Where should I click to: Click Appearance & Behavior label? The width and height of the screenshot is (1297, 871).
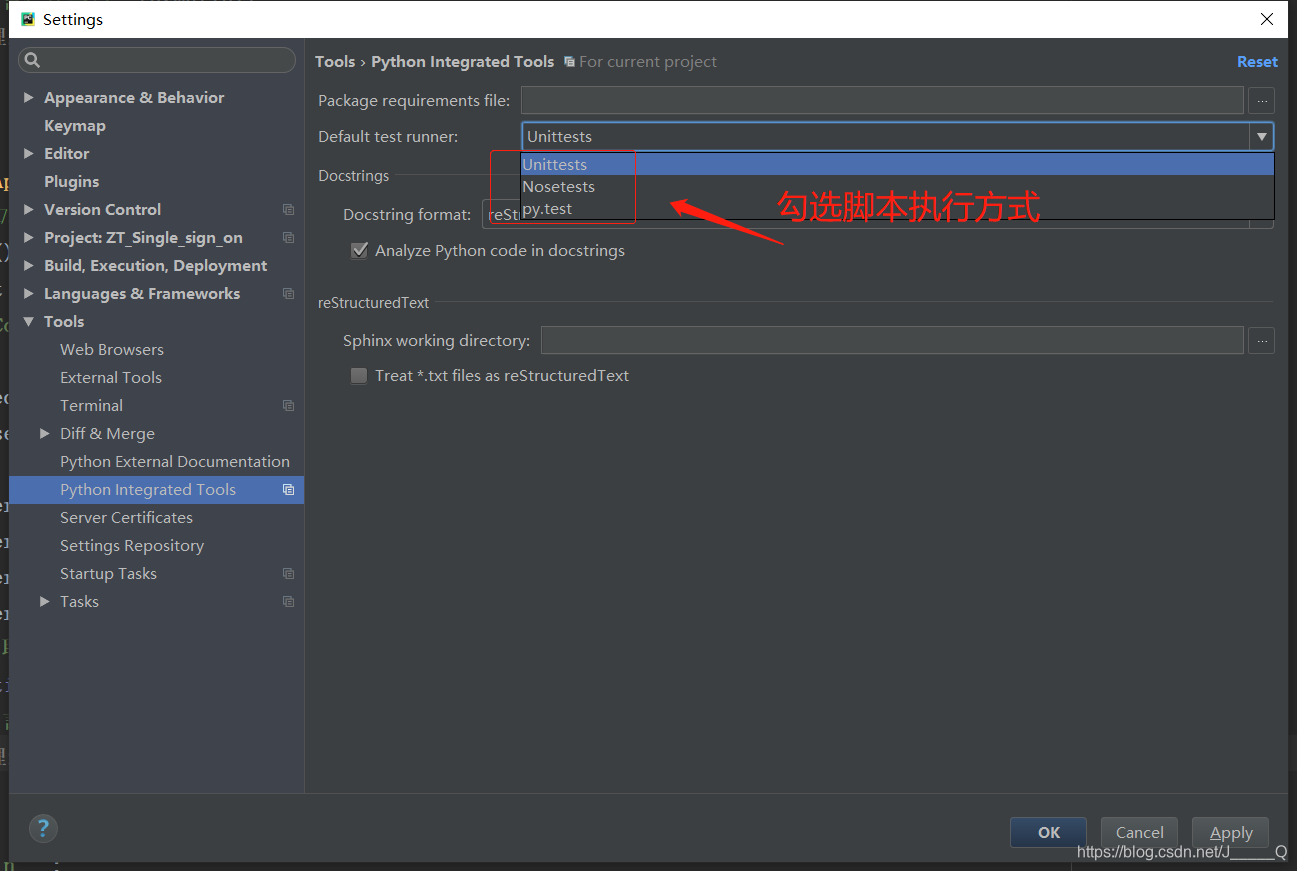(134, 98)
